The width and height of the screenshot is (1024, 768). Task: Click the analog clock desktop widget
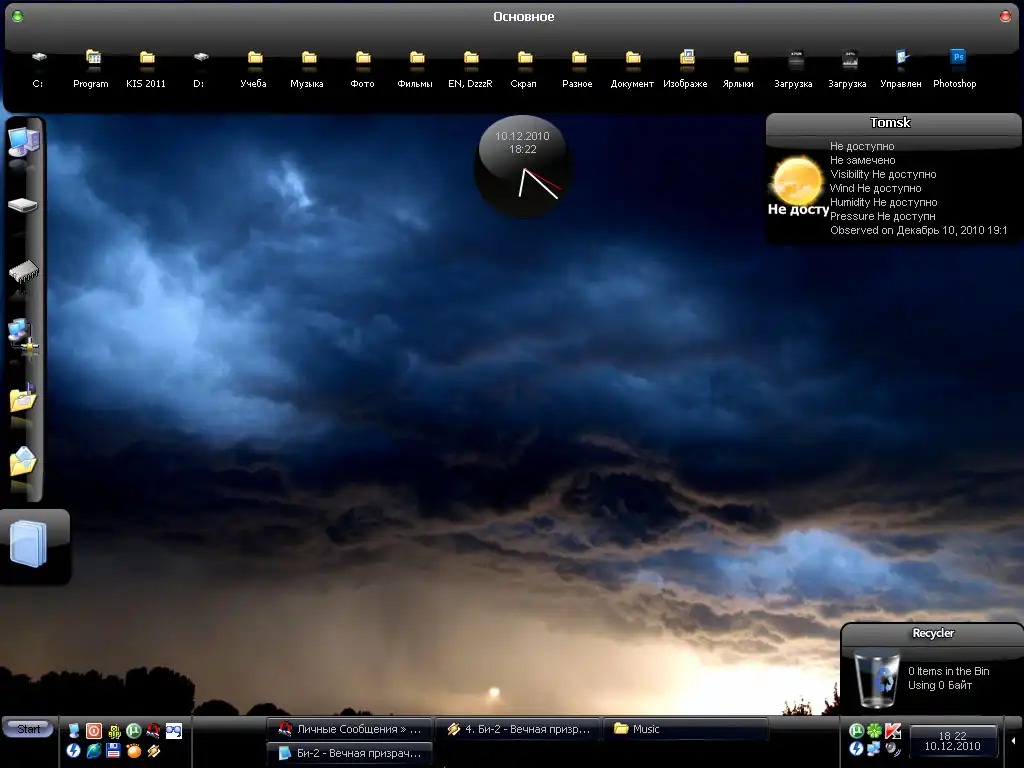(x=522, y=166)
